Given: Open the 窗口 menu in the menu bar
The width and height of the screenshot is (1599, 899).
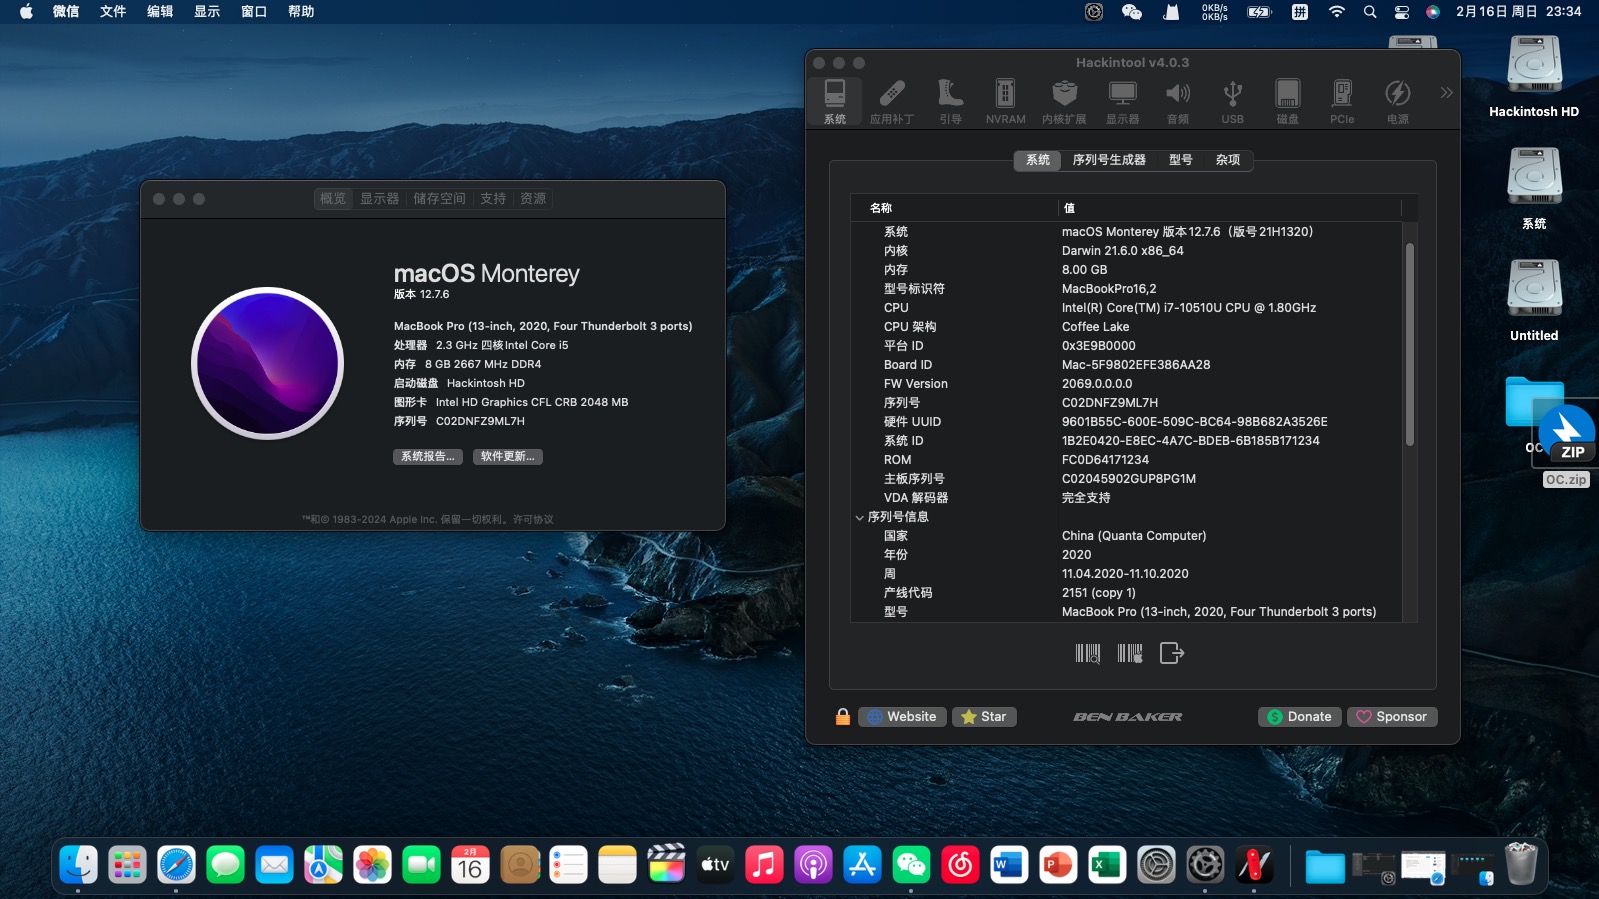Looking at the screenshot, I should click(254, 12).
